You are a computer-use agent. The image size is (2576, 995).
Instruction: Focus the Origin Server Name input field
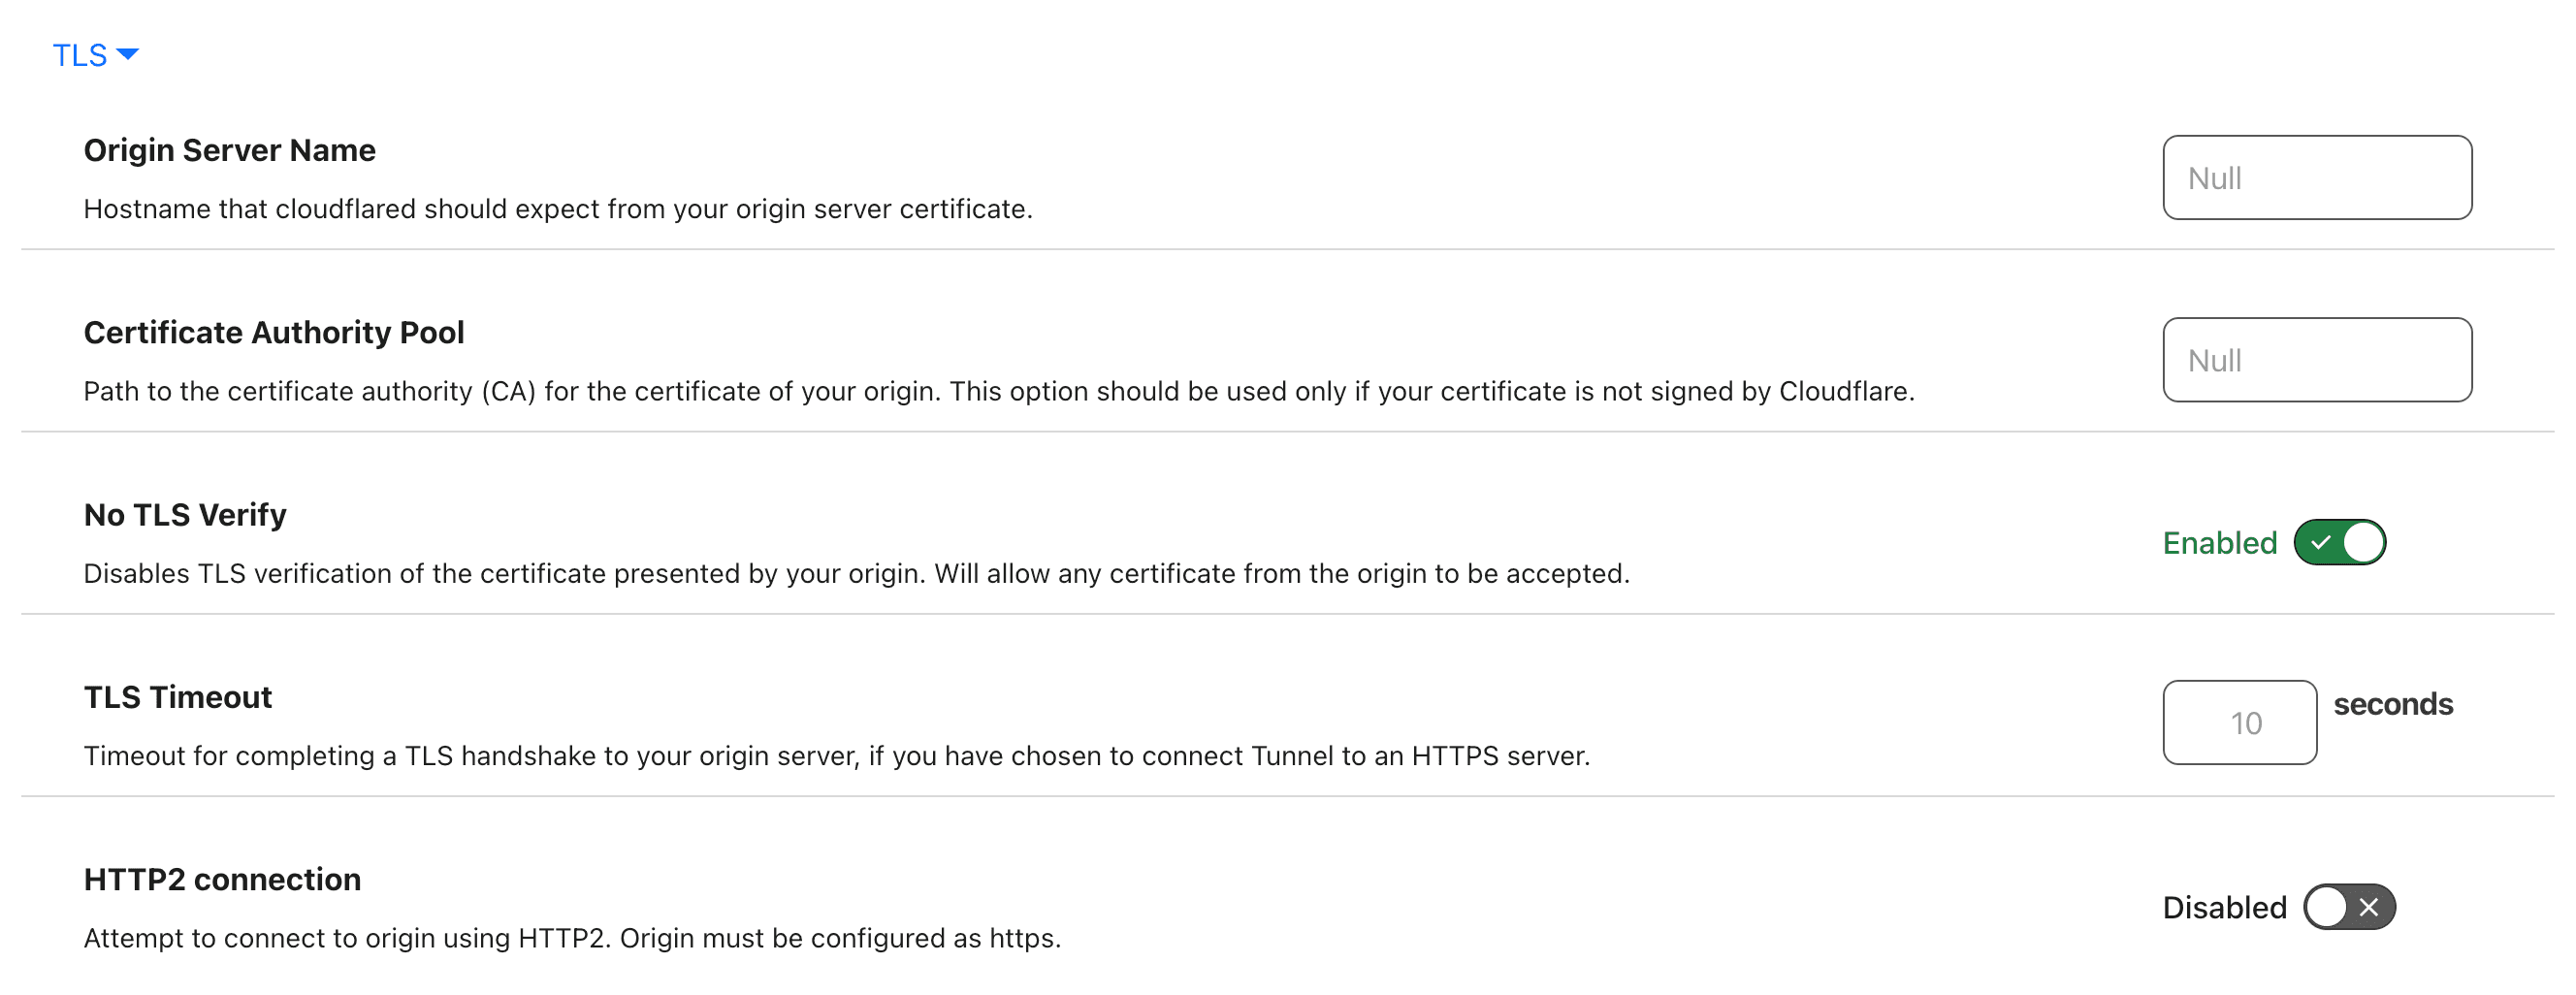[x=2316, y=178]
